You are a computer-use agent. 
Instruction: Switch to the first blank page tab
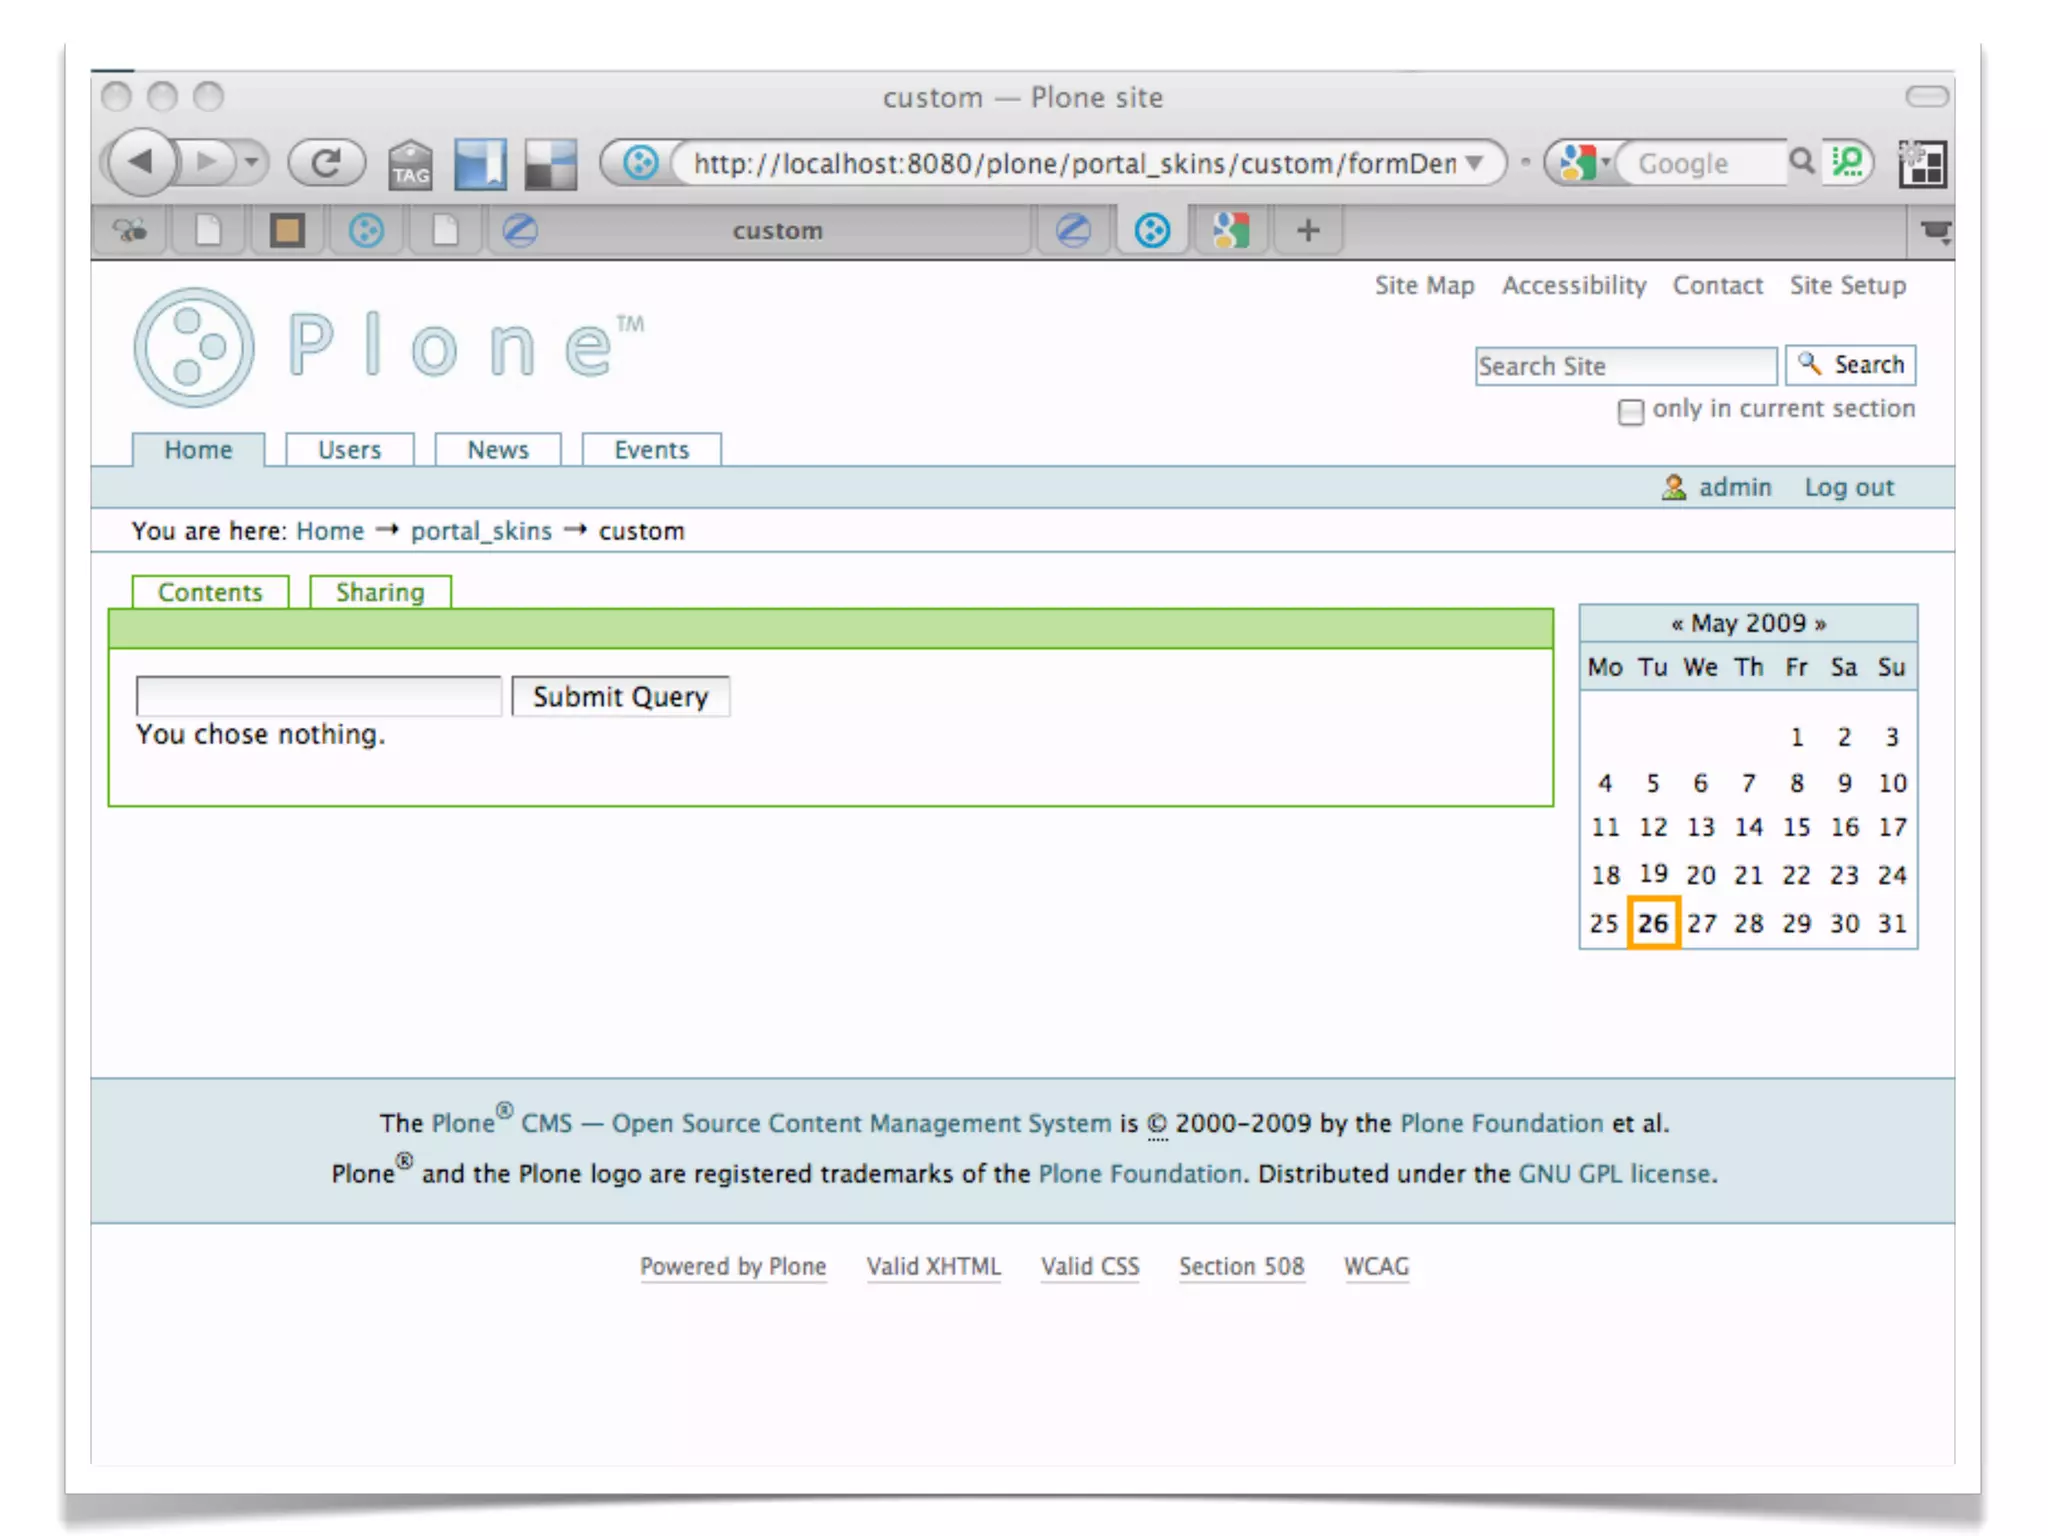[x=208, y=231]
